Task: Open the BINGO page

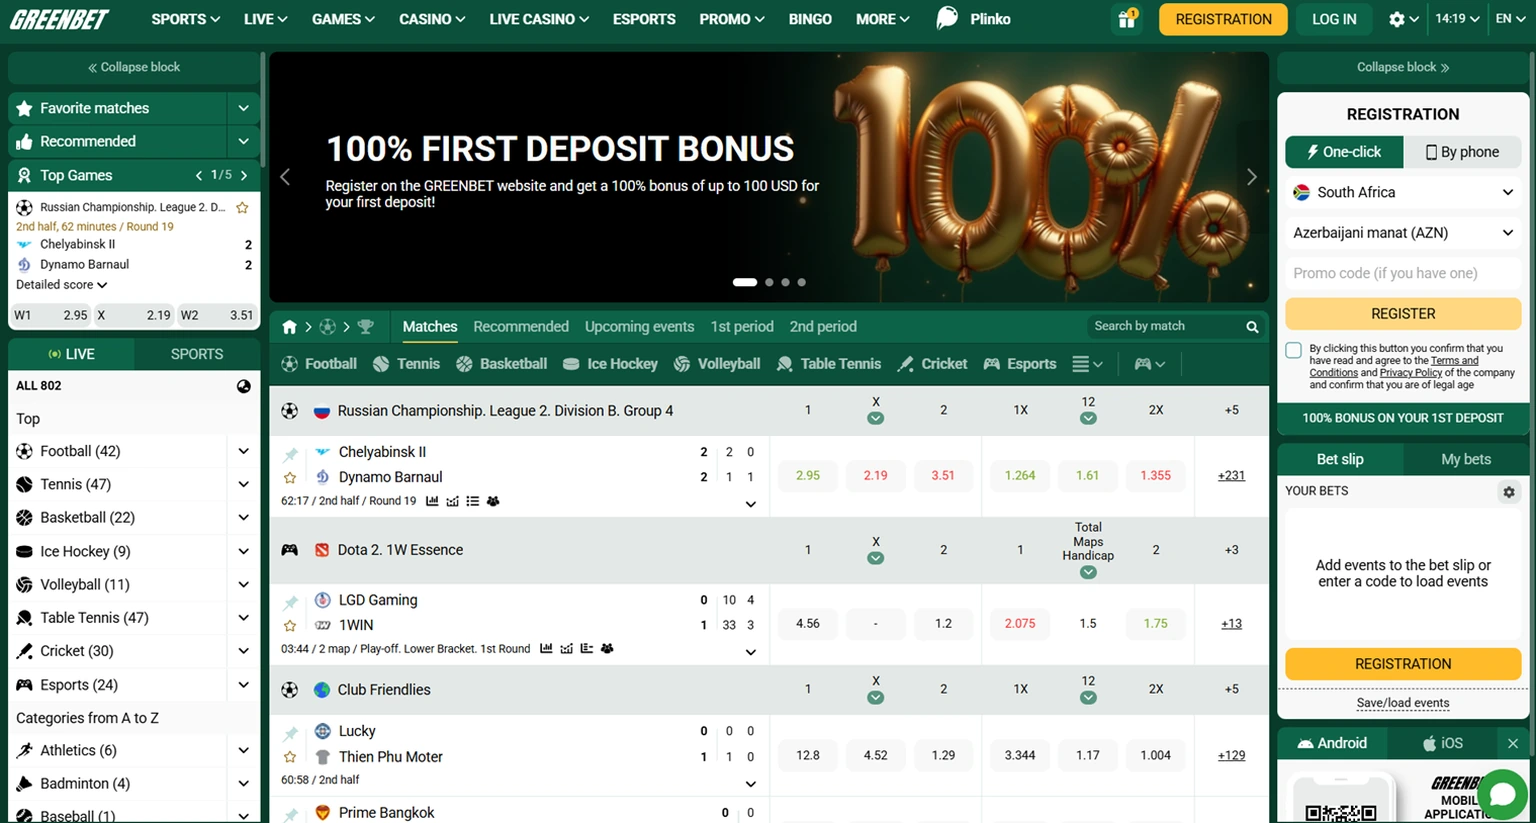Action: click(810, 19)
